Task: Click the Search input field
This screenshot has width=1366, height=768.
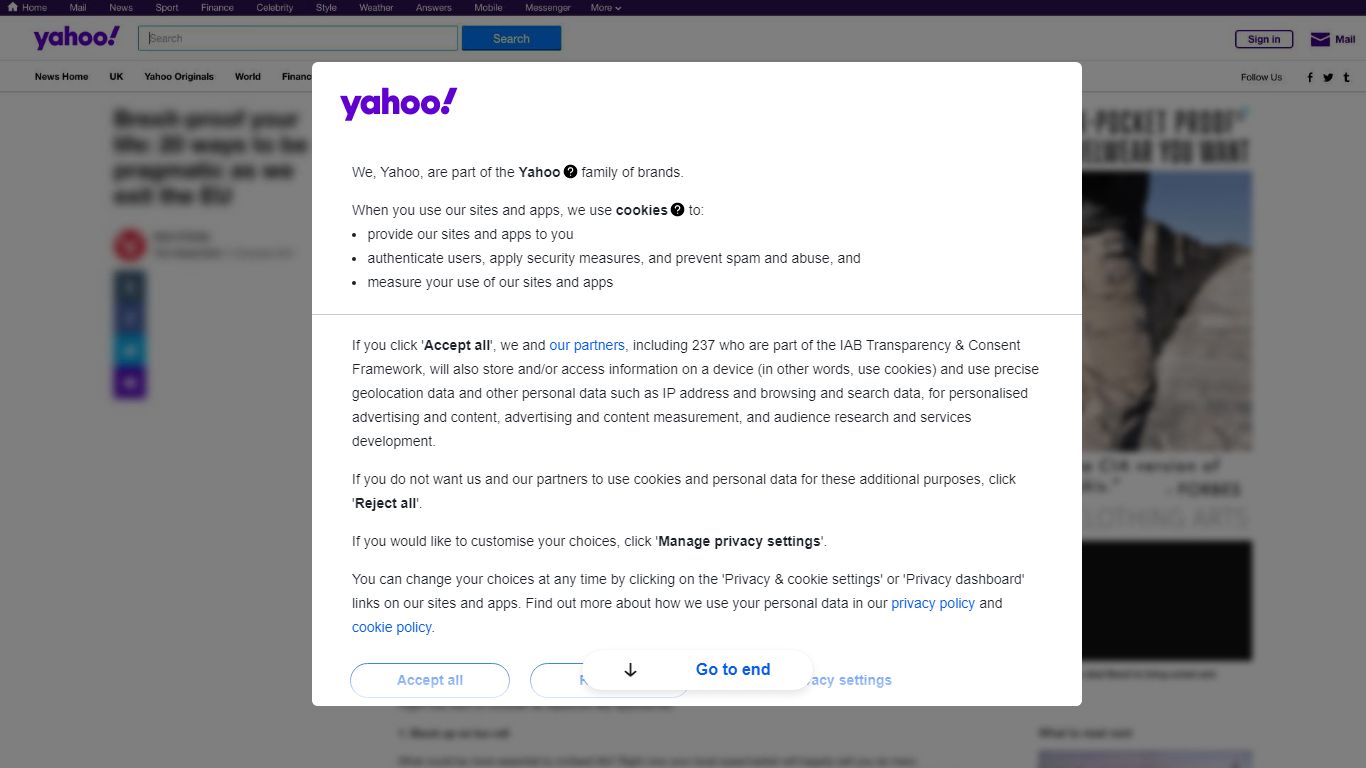Action: point(298,38)
